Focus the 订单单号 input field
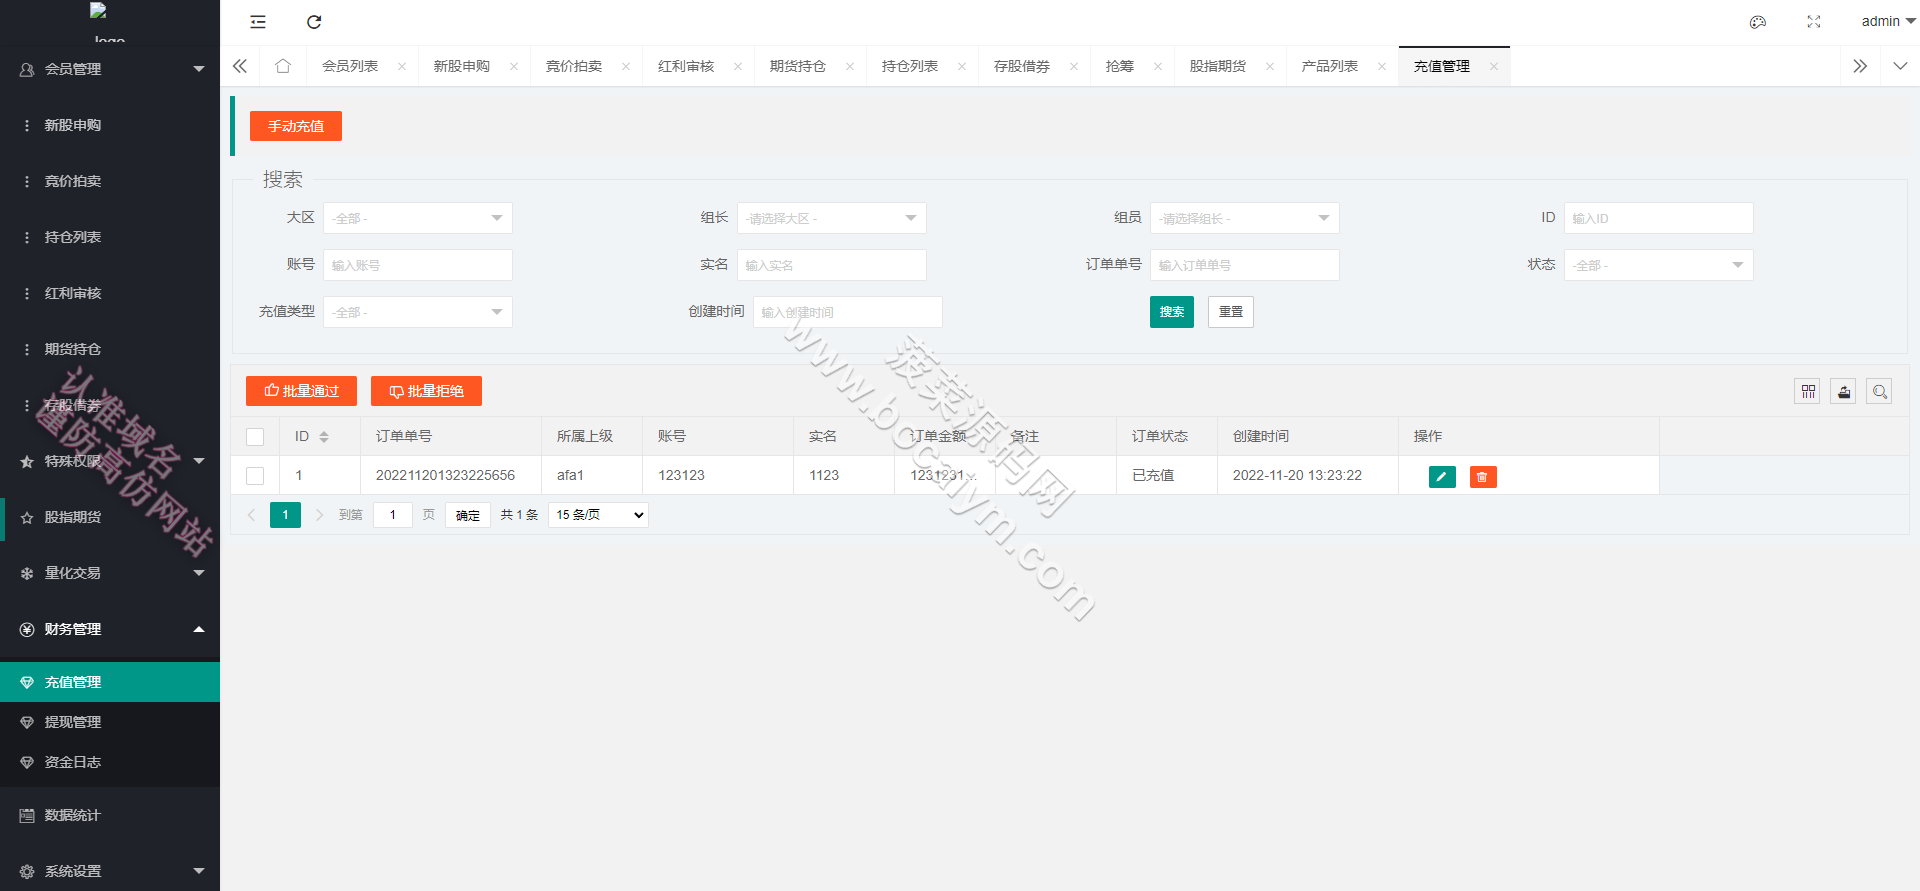Viewport: 1920px width, 891px height. pyautogui.click(x=1245, y=265)
